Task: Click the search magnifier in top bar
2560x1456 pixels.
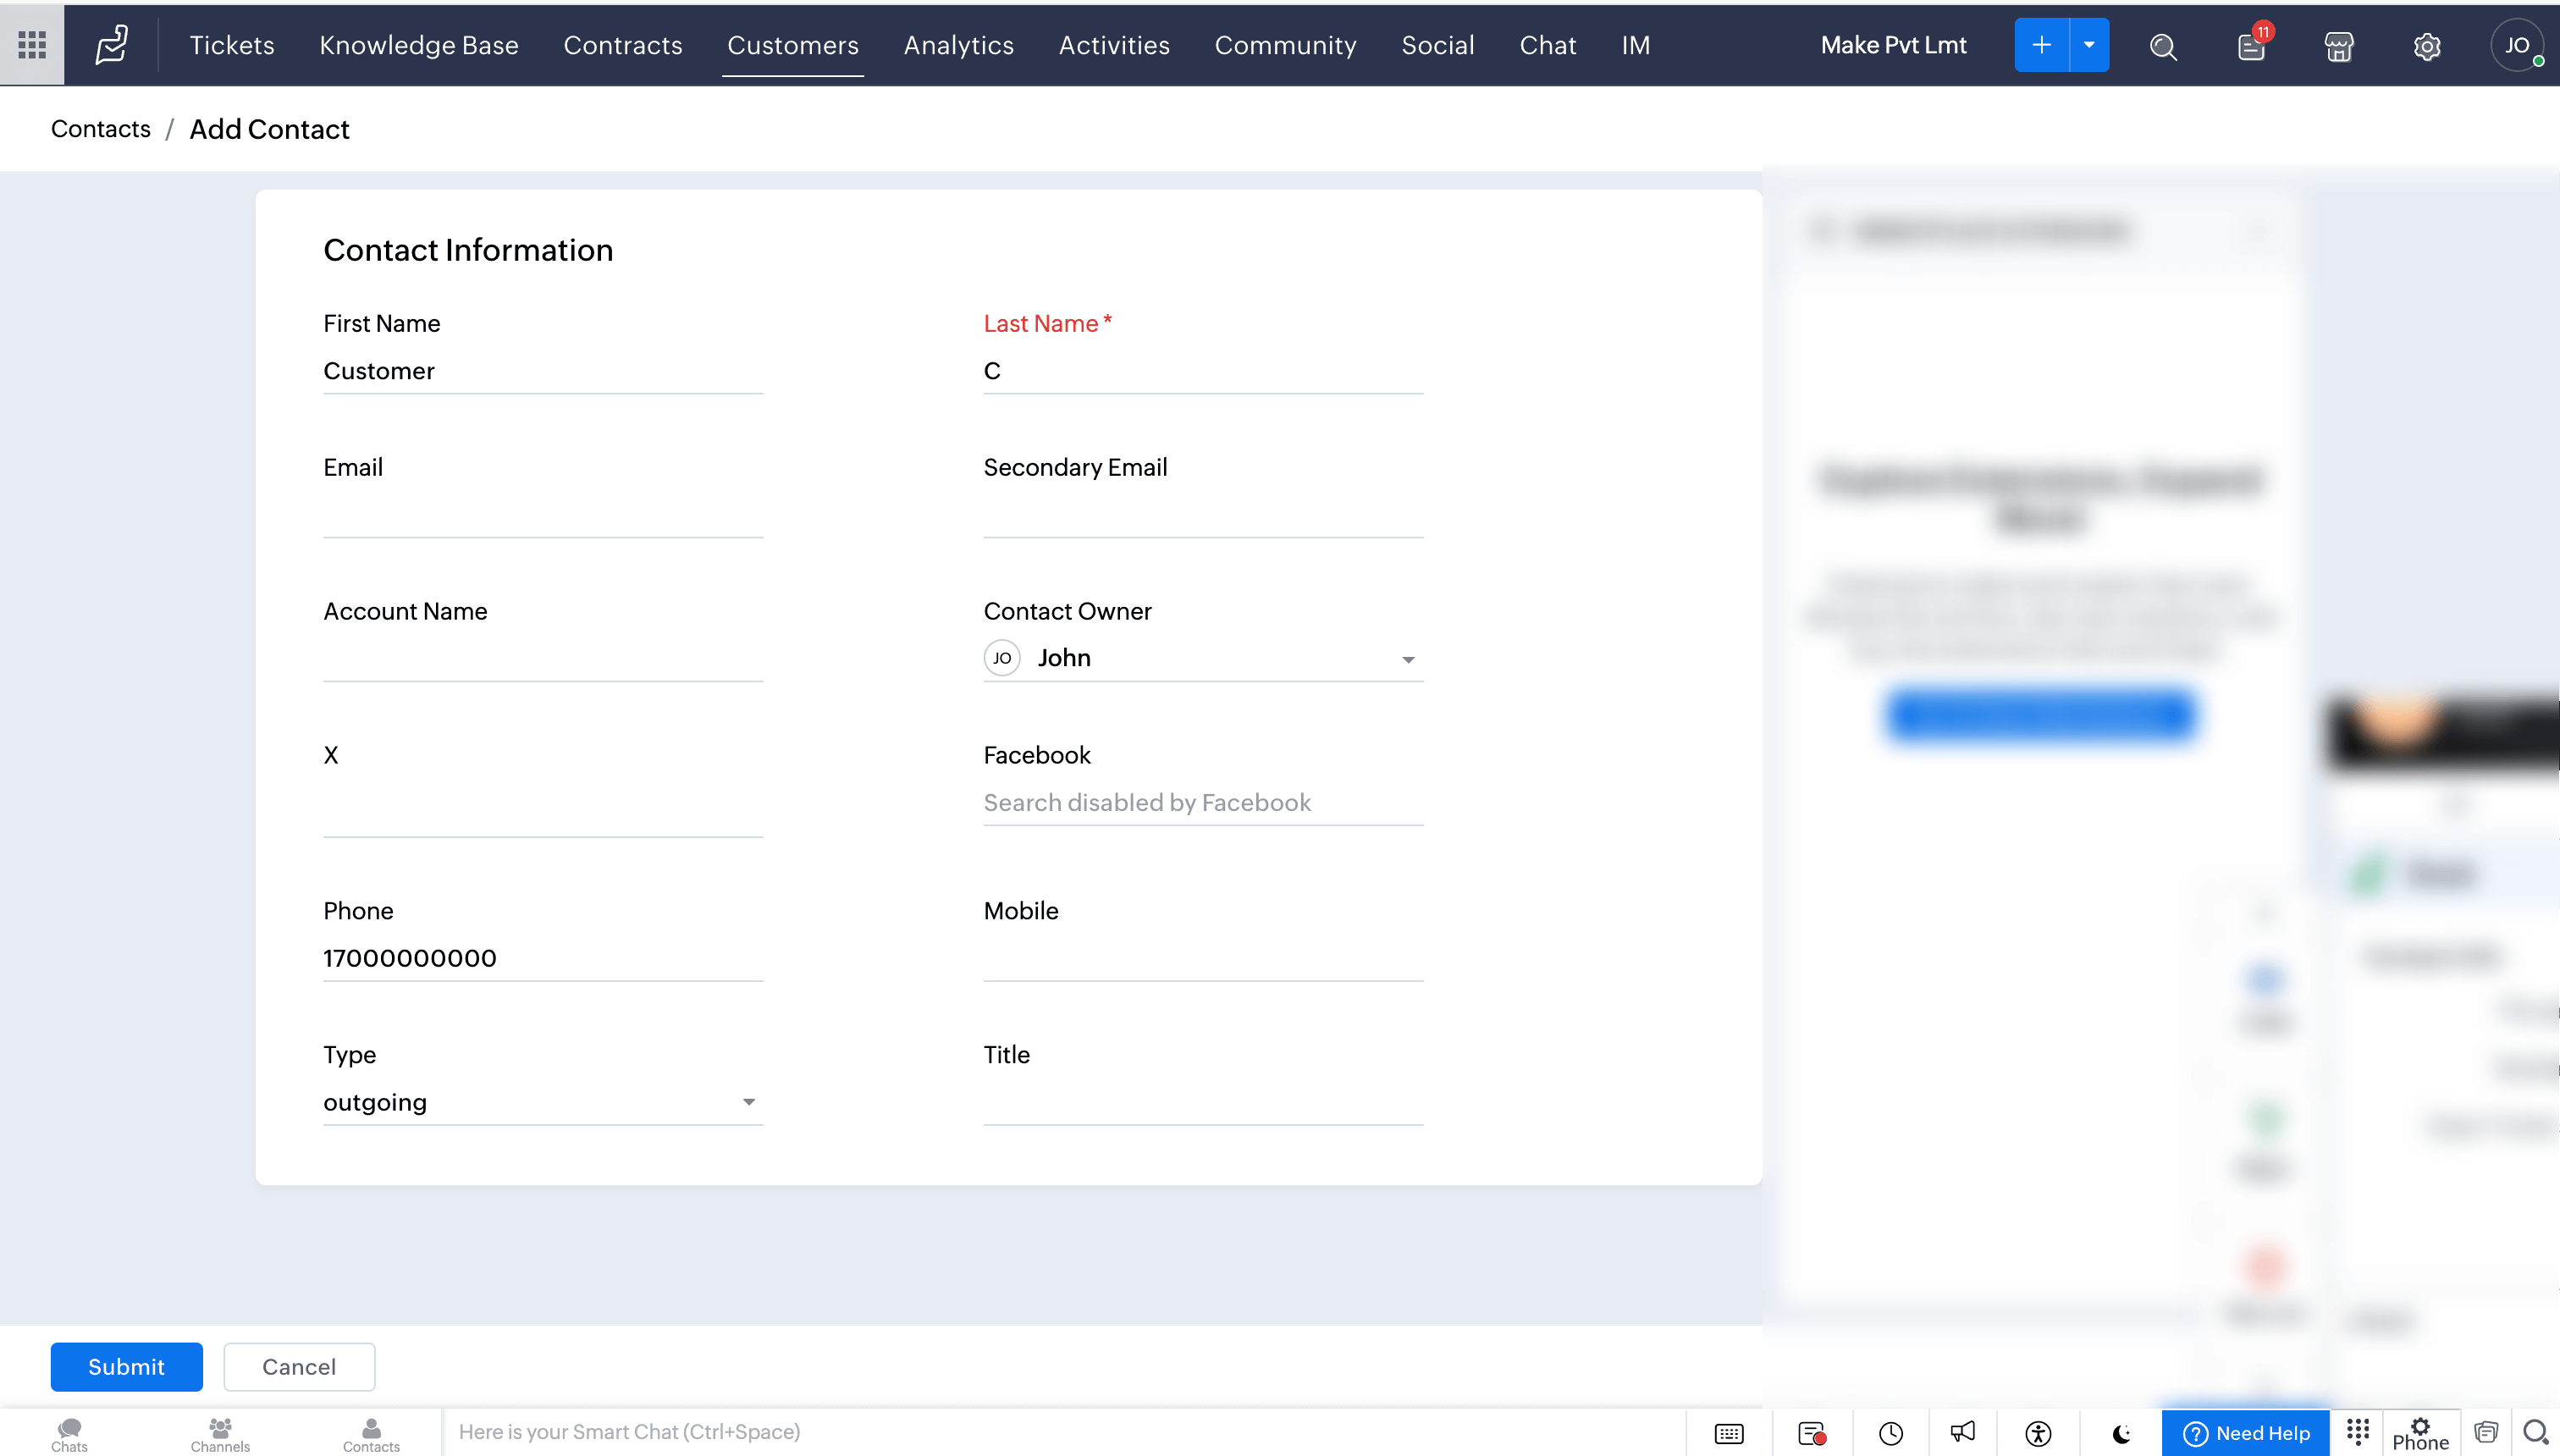Action: coord(2163,46)
